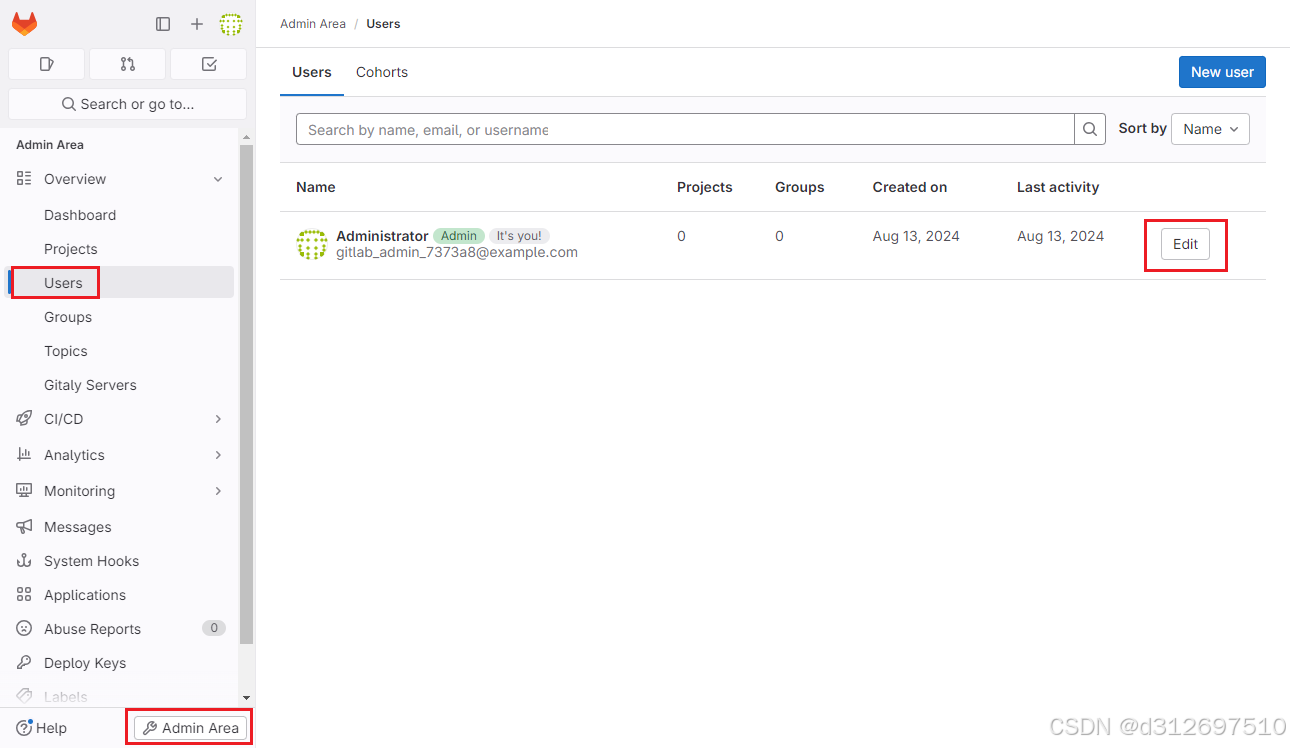1290x748 pixels.
Task: Click the Groups column header
Action: pos(800,187)
